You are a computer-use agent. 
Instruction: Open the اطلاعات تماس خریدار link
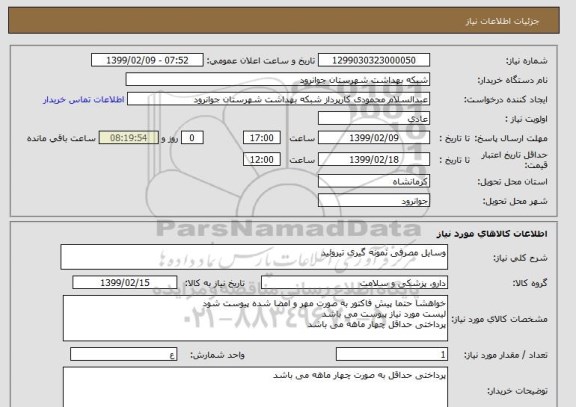point(83,100)
